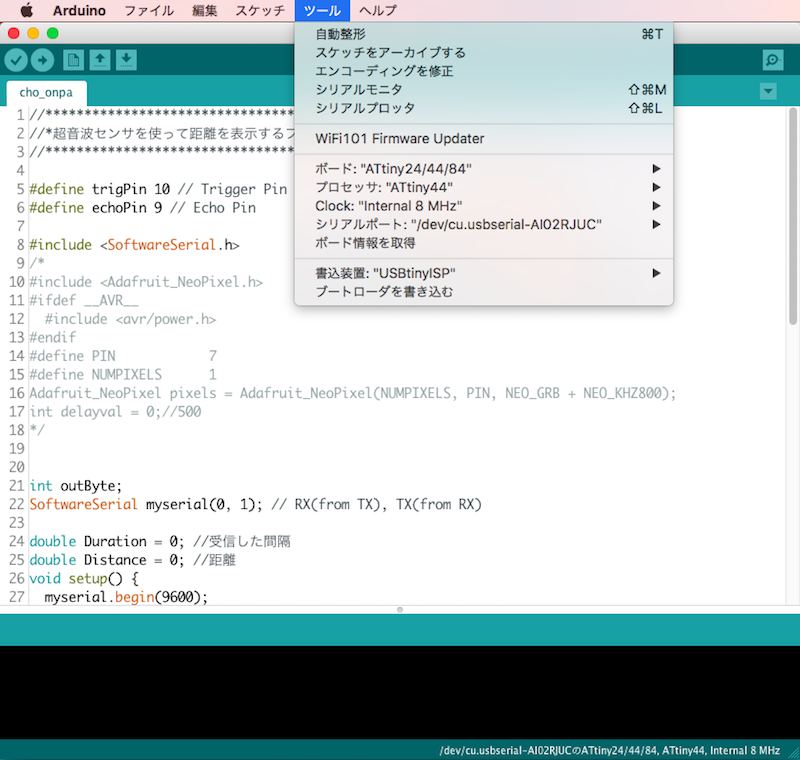This screenshot has width=800, height=760.
Task: Click the '#define NUMPIXELS 1' line
Action: point(123,374)
